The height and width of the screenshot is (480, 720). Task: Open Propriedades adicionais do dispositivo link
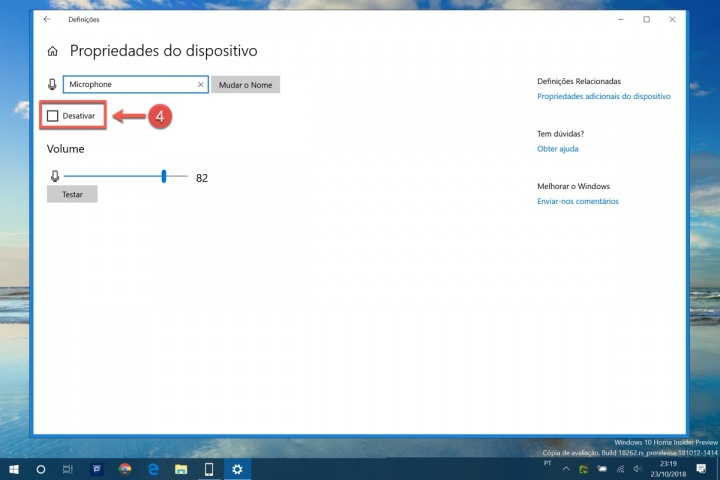604,96
